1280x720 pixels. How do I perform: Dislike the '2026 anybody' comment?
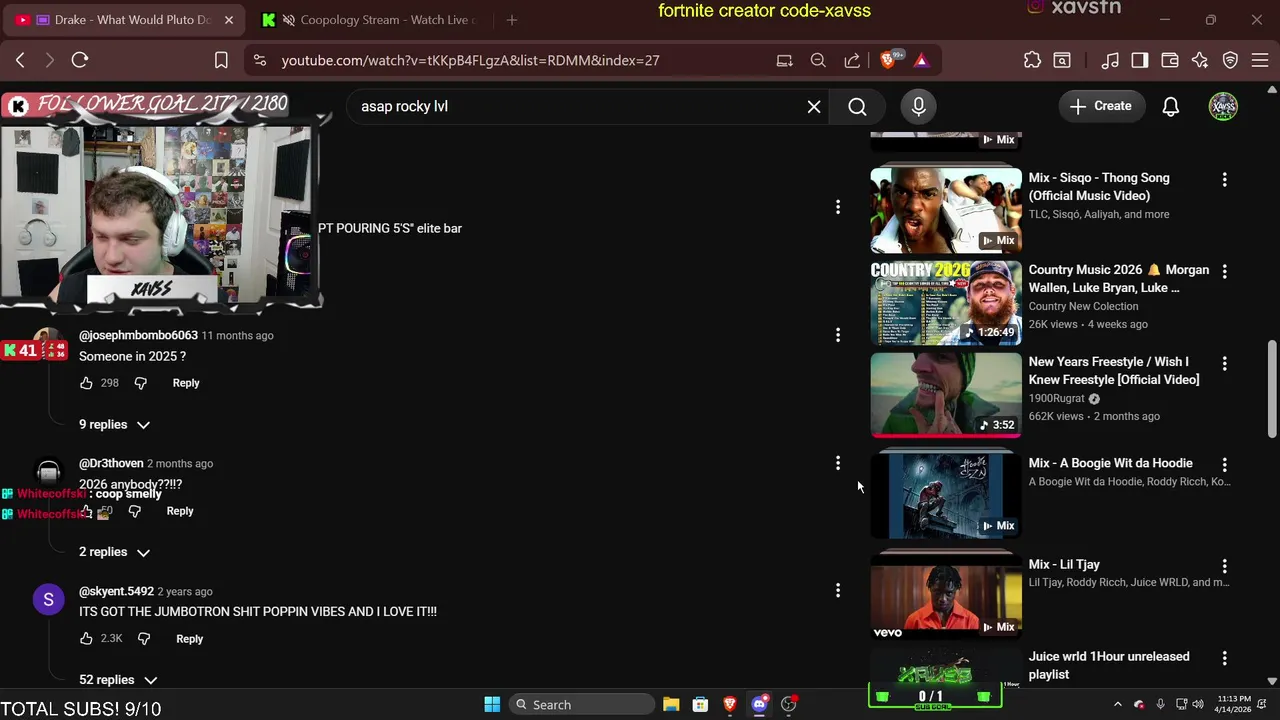pos(134,511)
